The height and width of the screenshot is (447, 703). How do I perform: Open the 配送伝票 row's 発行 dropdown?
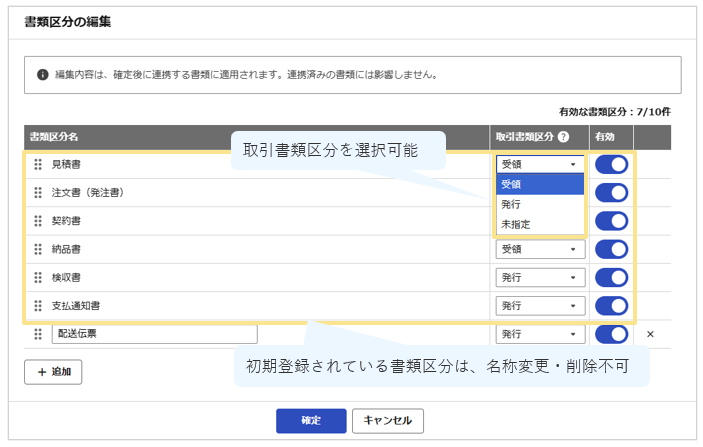click(x=540, y=334)
